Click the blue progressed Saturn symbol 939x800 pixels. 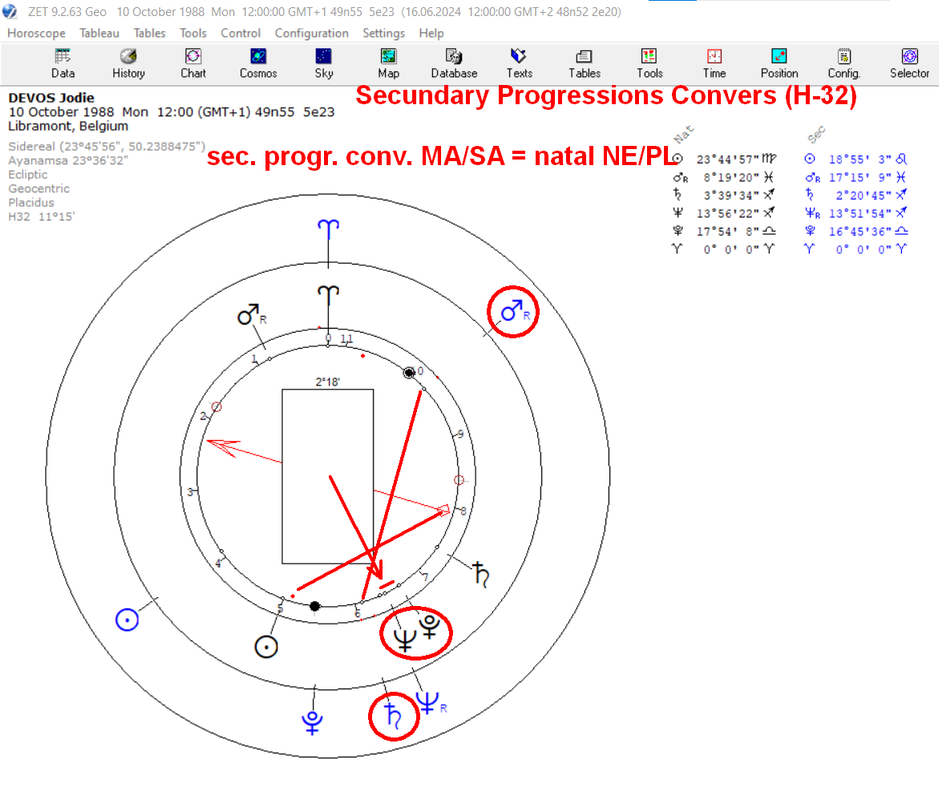coord(393,716)
